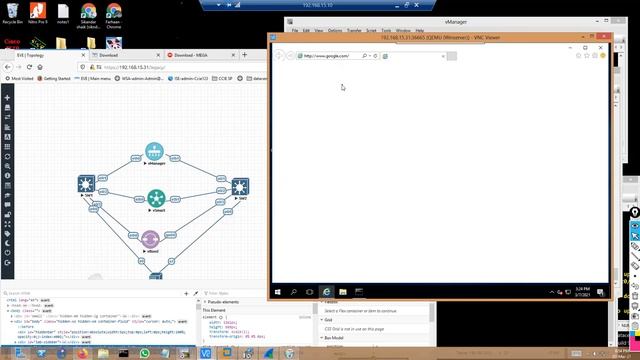Open the CCIE SP bookmarks folder
640x360 pixels.
[x=222, y=78]
